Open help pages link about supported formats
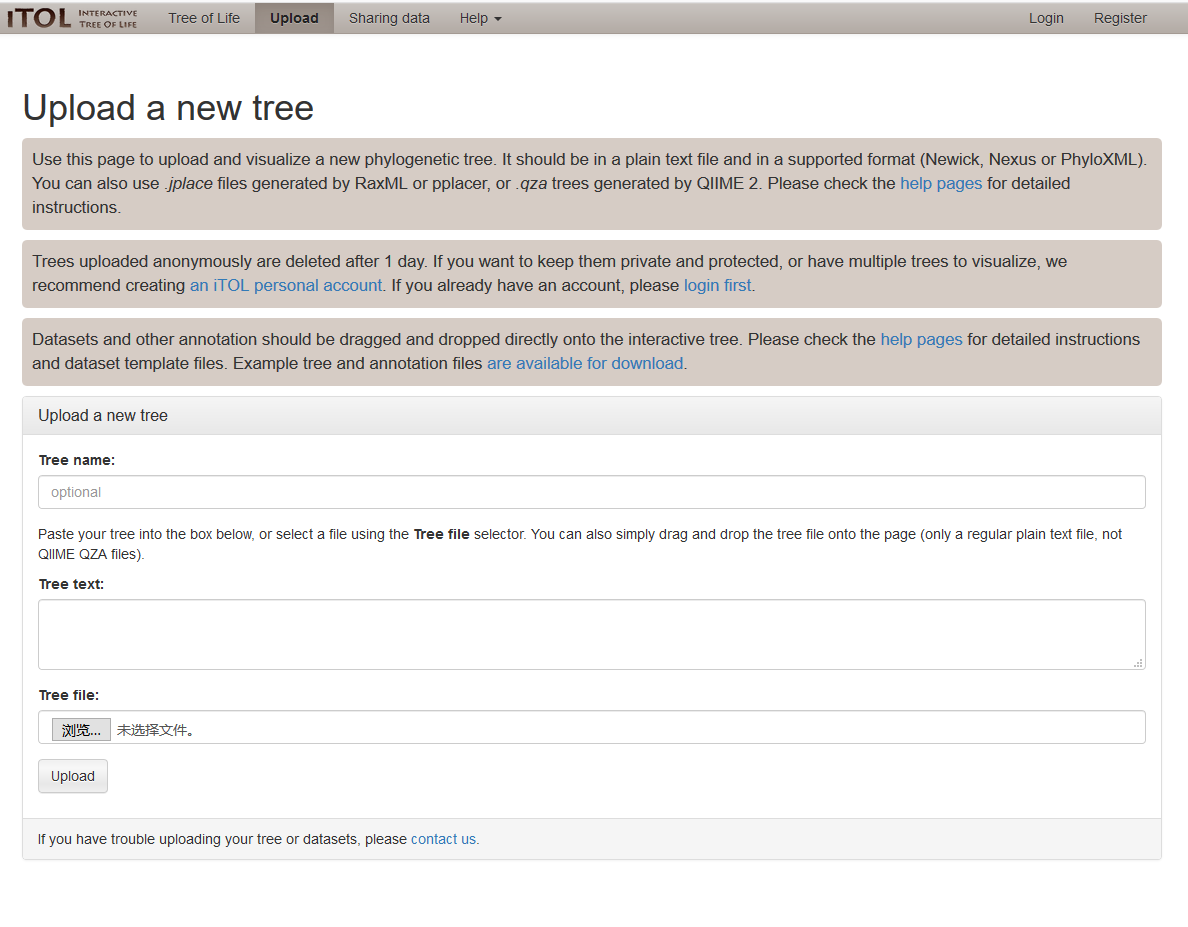 pos(940,184)
